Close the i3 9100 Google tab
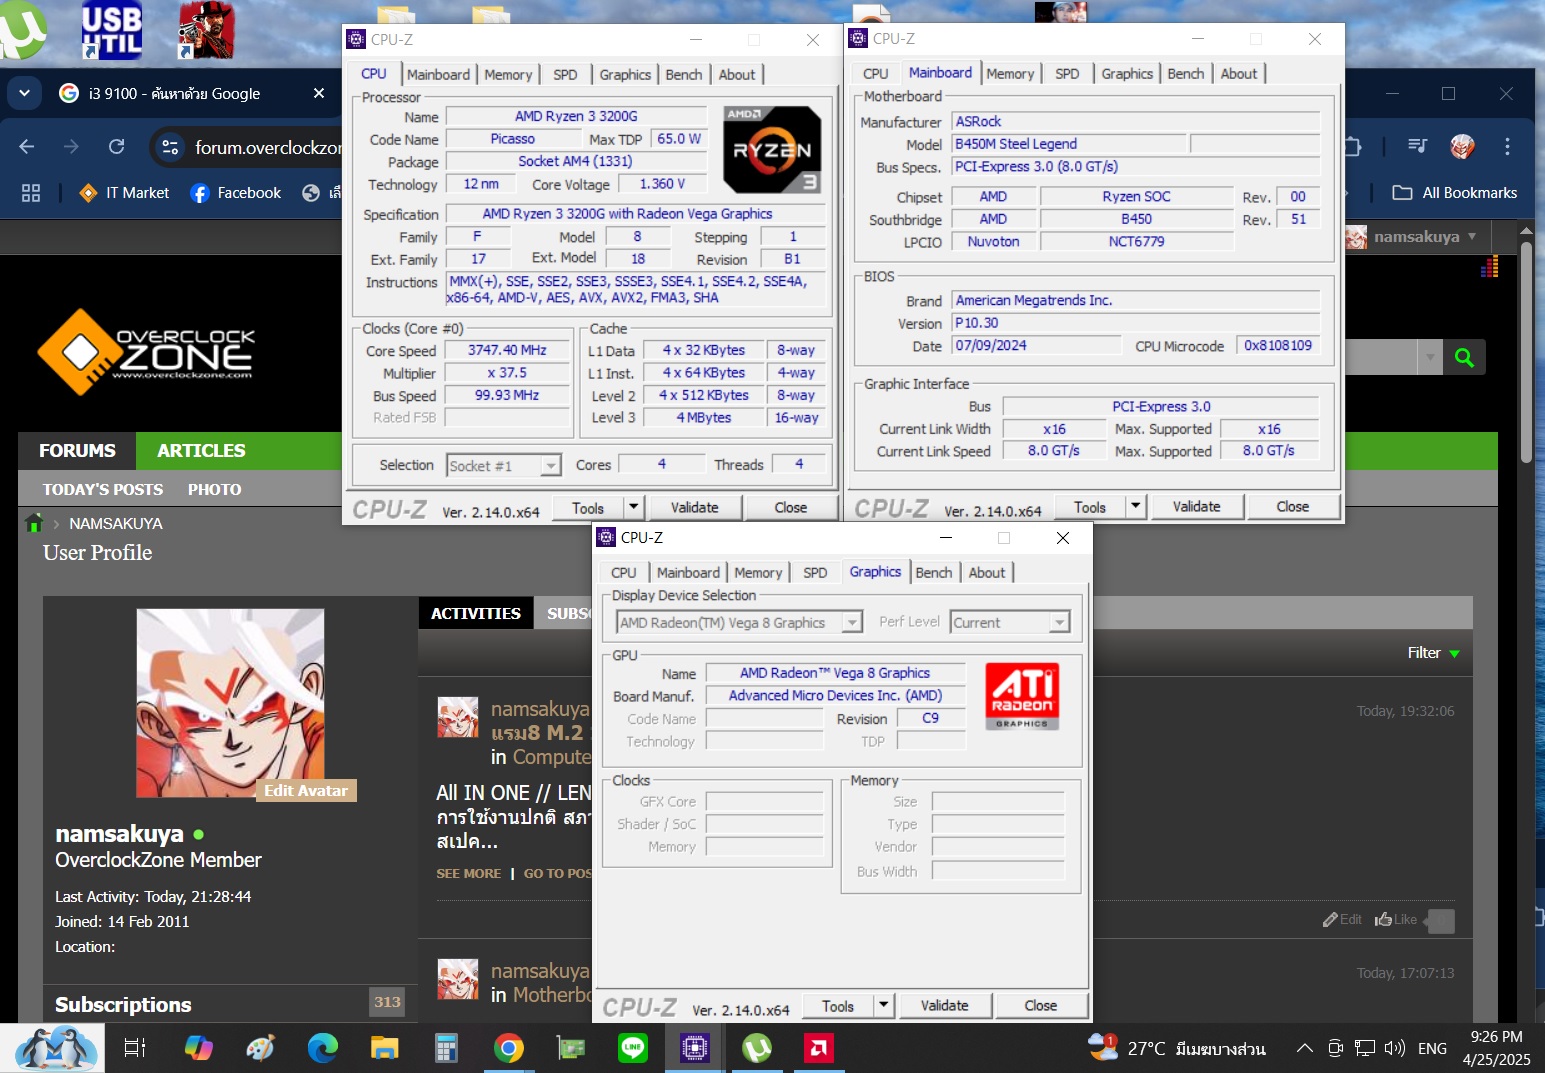The image size is (1545, 1073). coord(319,93)
